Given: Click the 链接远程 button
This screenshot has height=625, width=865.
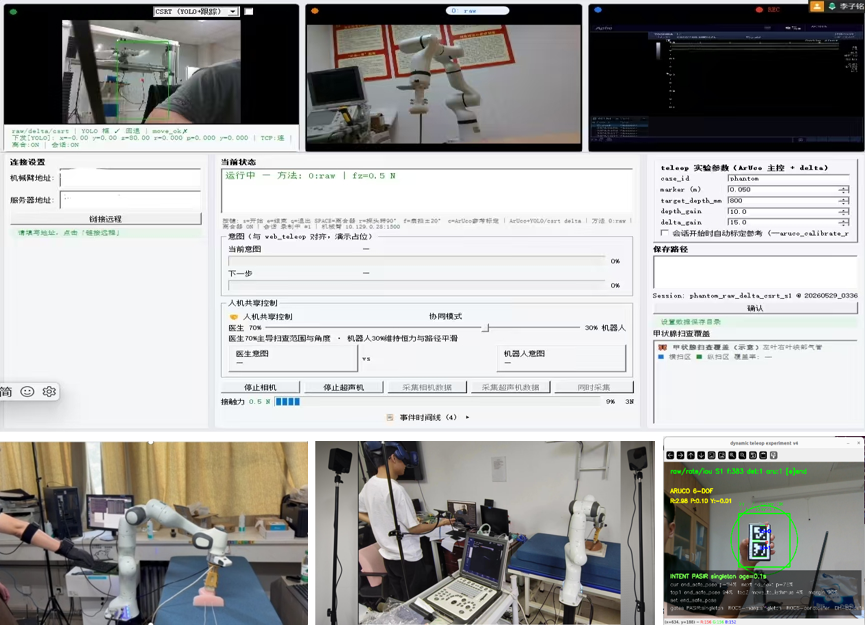Looking at the screenshot, I should (105, 219).
